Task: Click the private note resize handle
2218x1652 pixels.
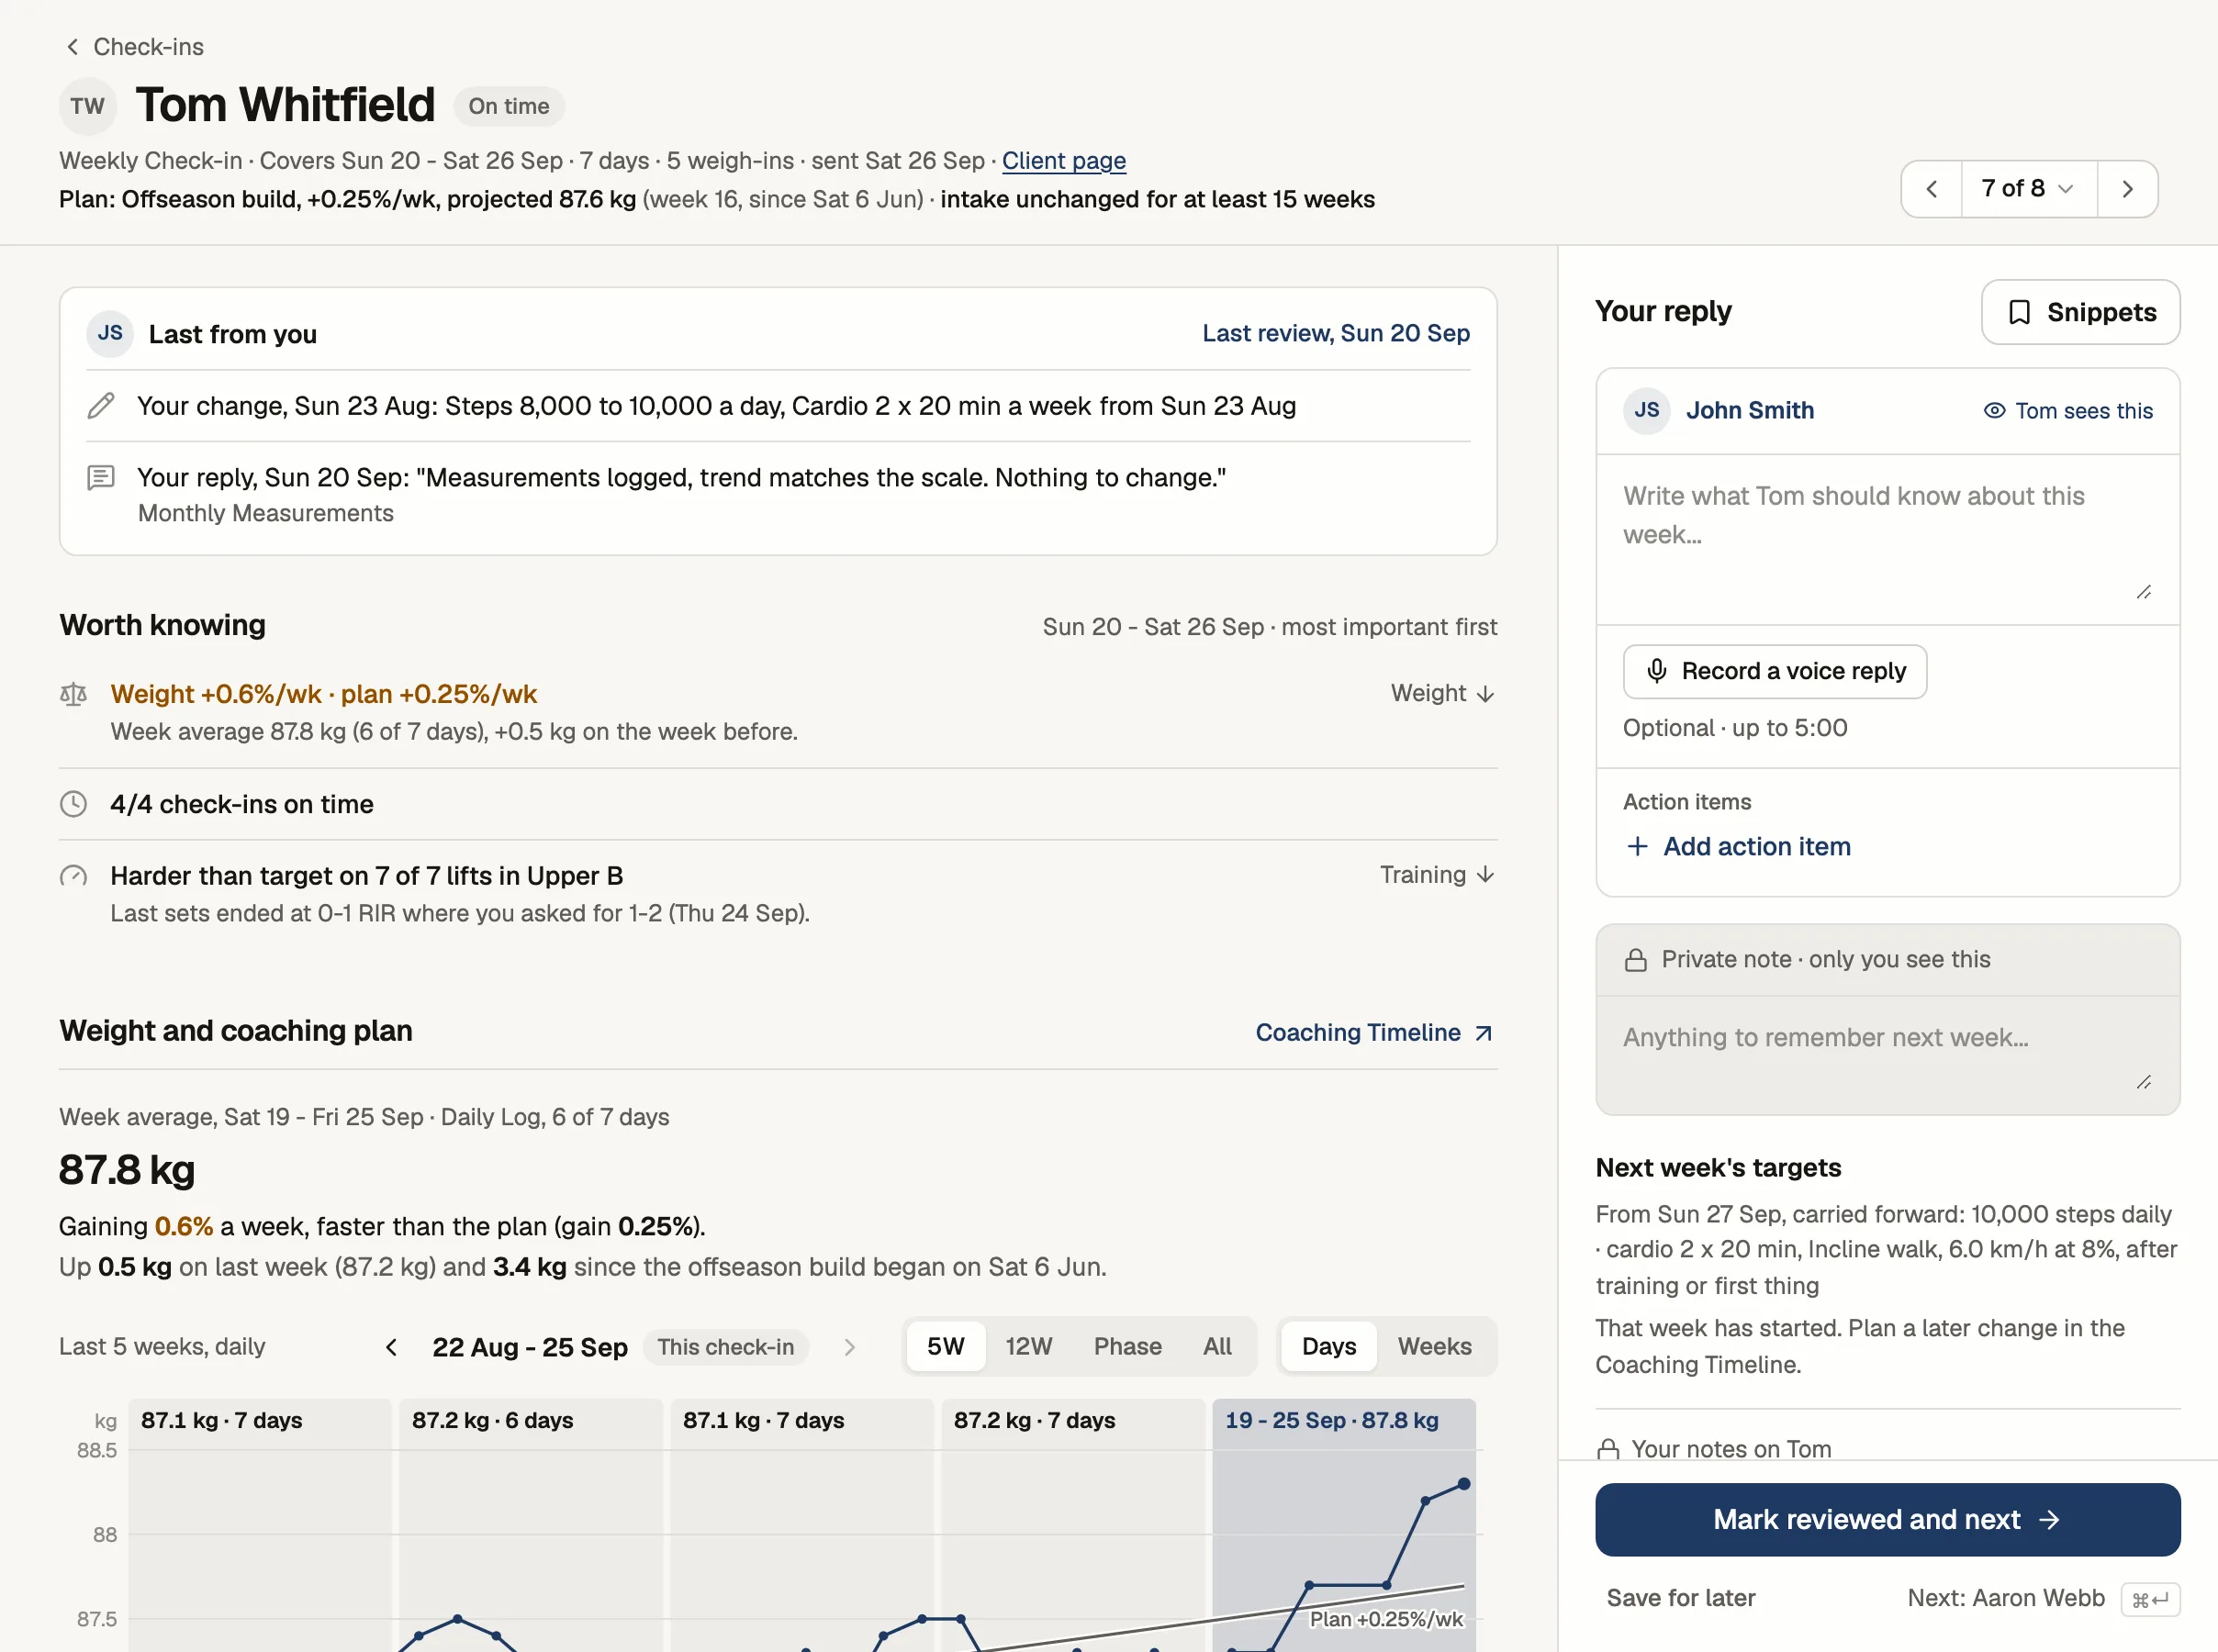Action: (x=2143, y=1083)
